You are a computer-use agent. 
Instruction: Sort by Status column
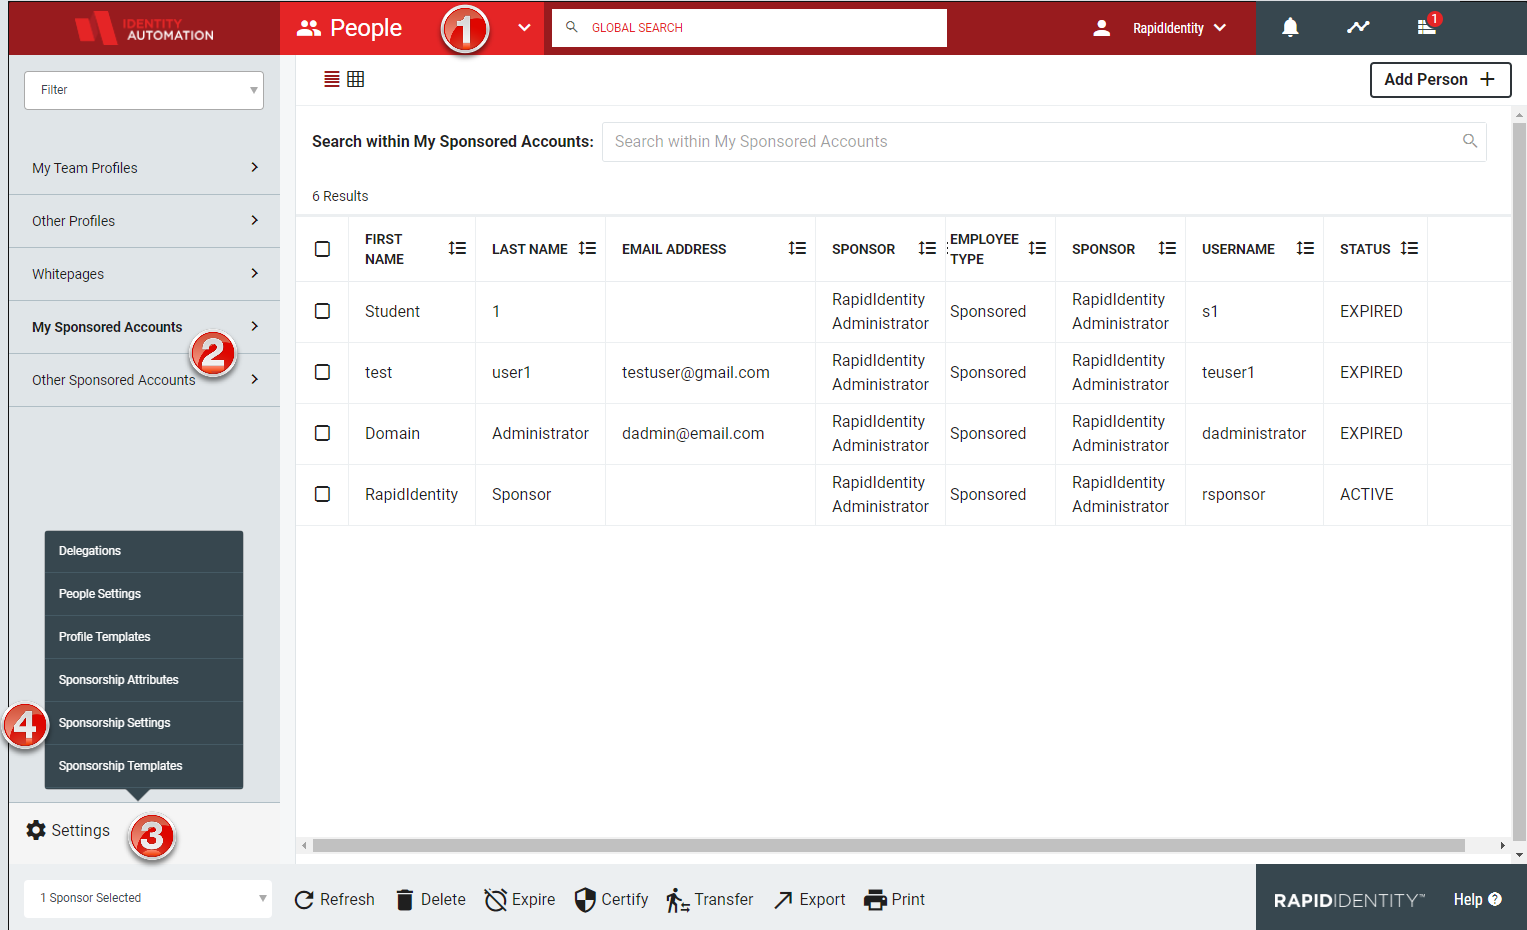[1409, 248]
